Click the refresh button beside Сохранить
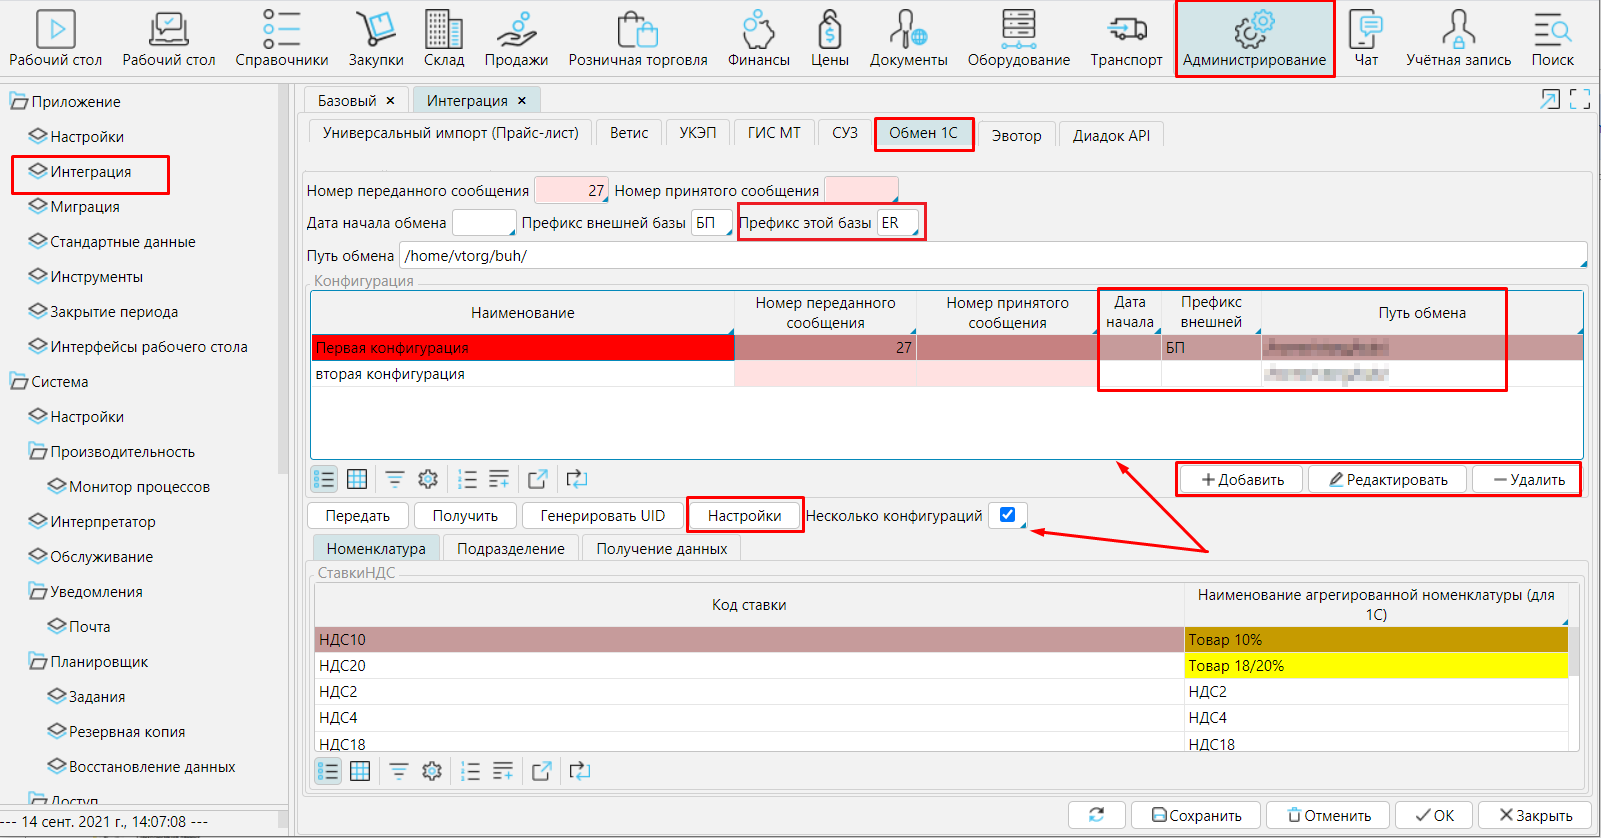This screenshot has width=1601, height=838. pos(1096,815)
